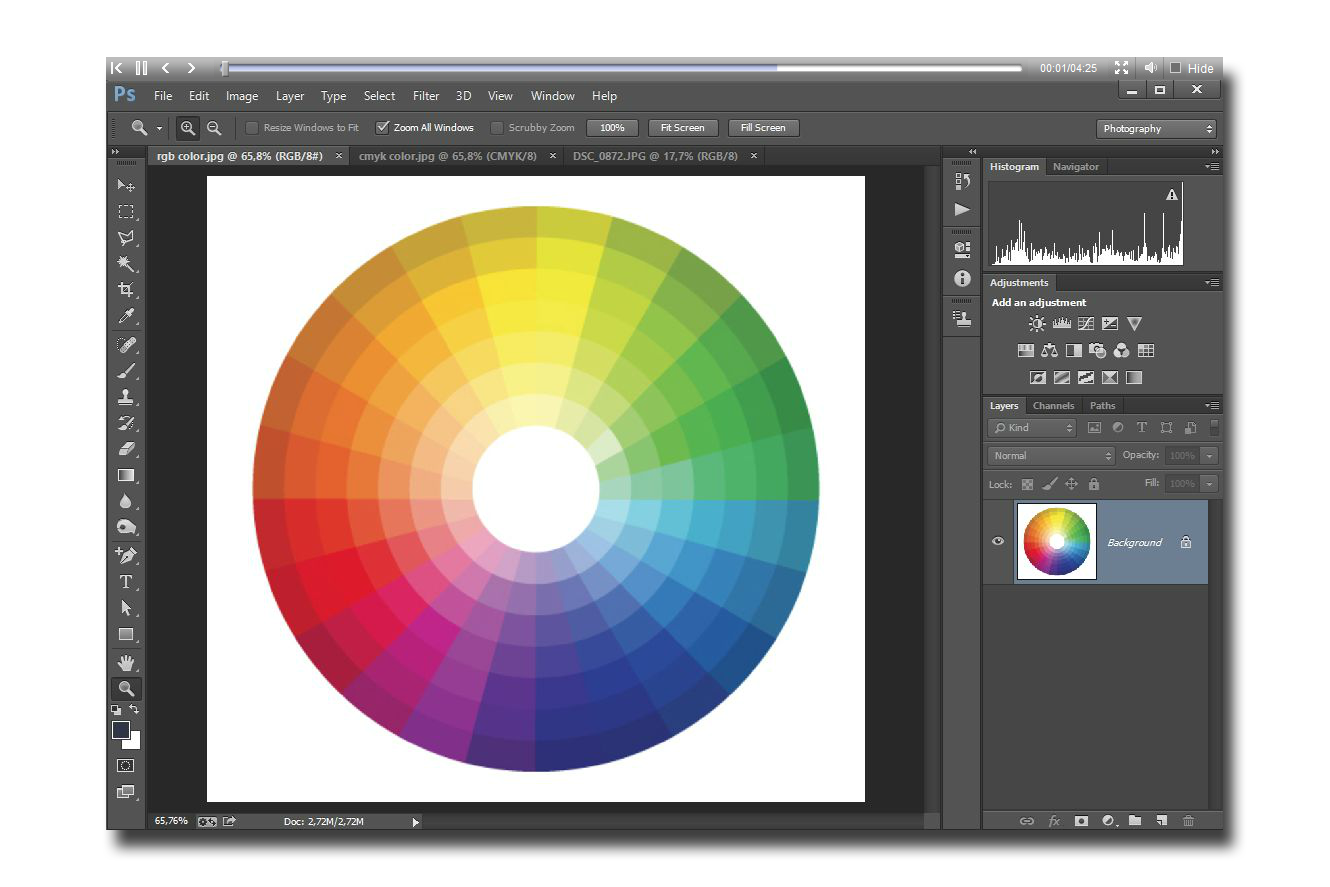Click the delete layer trash icon
This screenshot has width=1330, height=887.
(1188, 821)
